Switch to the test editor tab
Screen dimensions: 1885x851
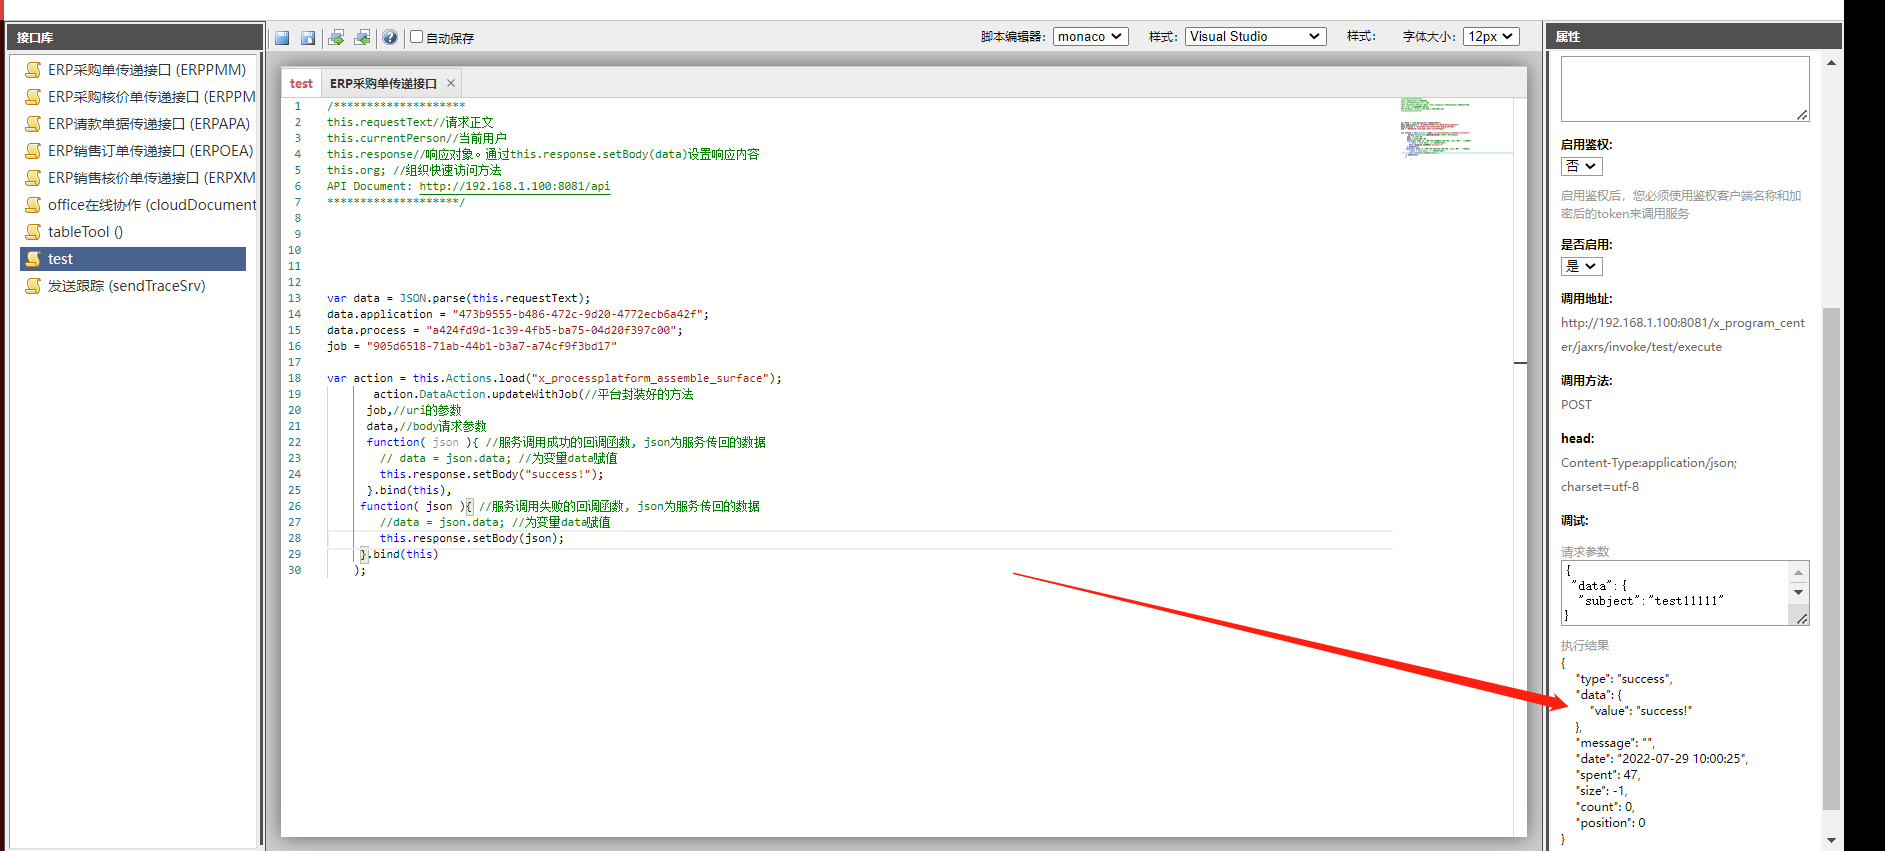click(x=301, y=83)
